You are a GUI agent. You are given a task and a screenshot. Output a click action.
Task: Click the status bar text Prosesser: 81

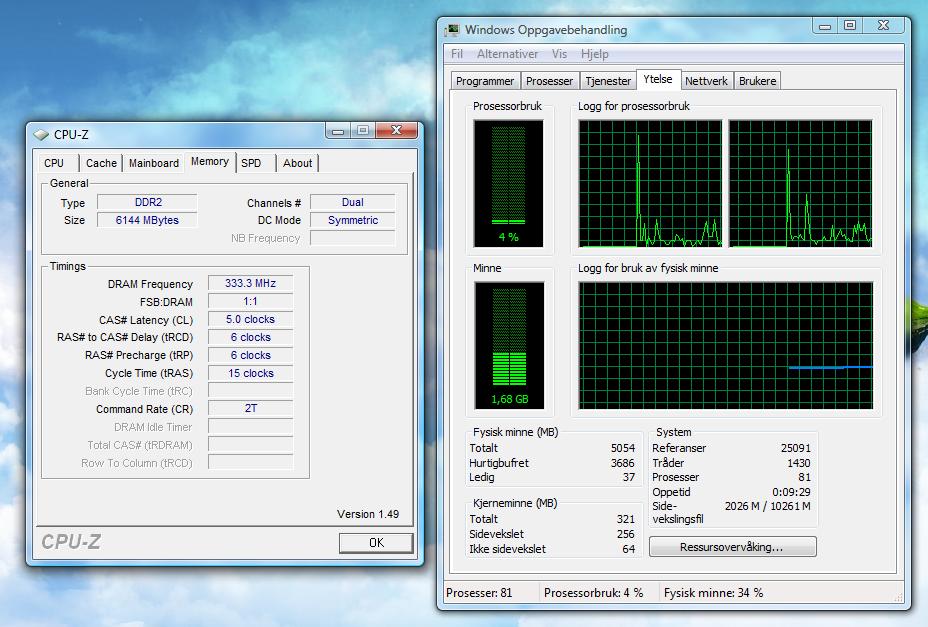click(x=479, y=593)
